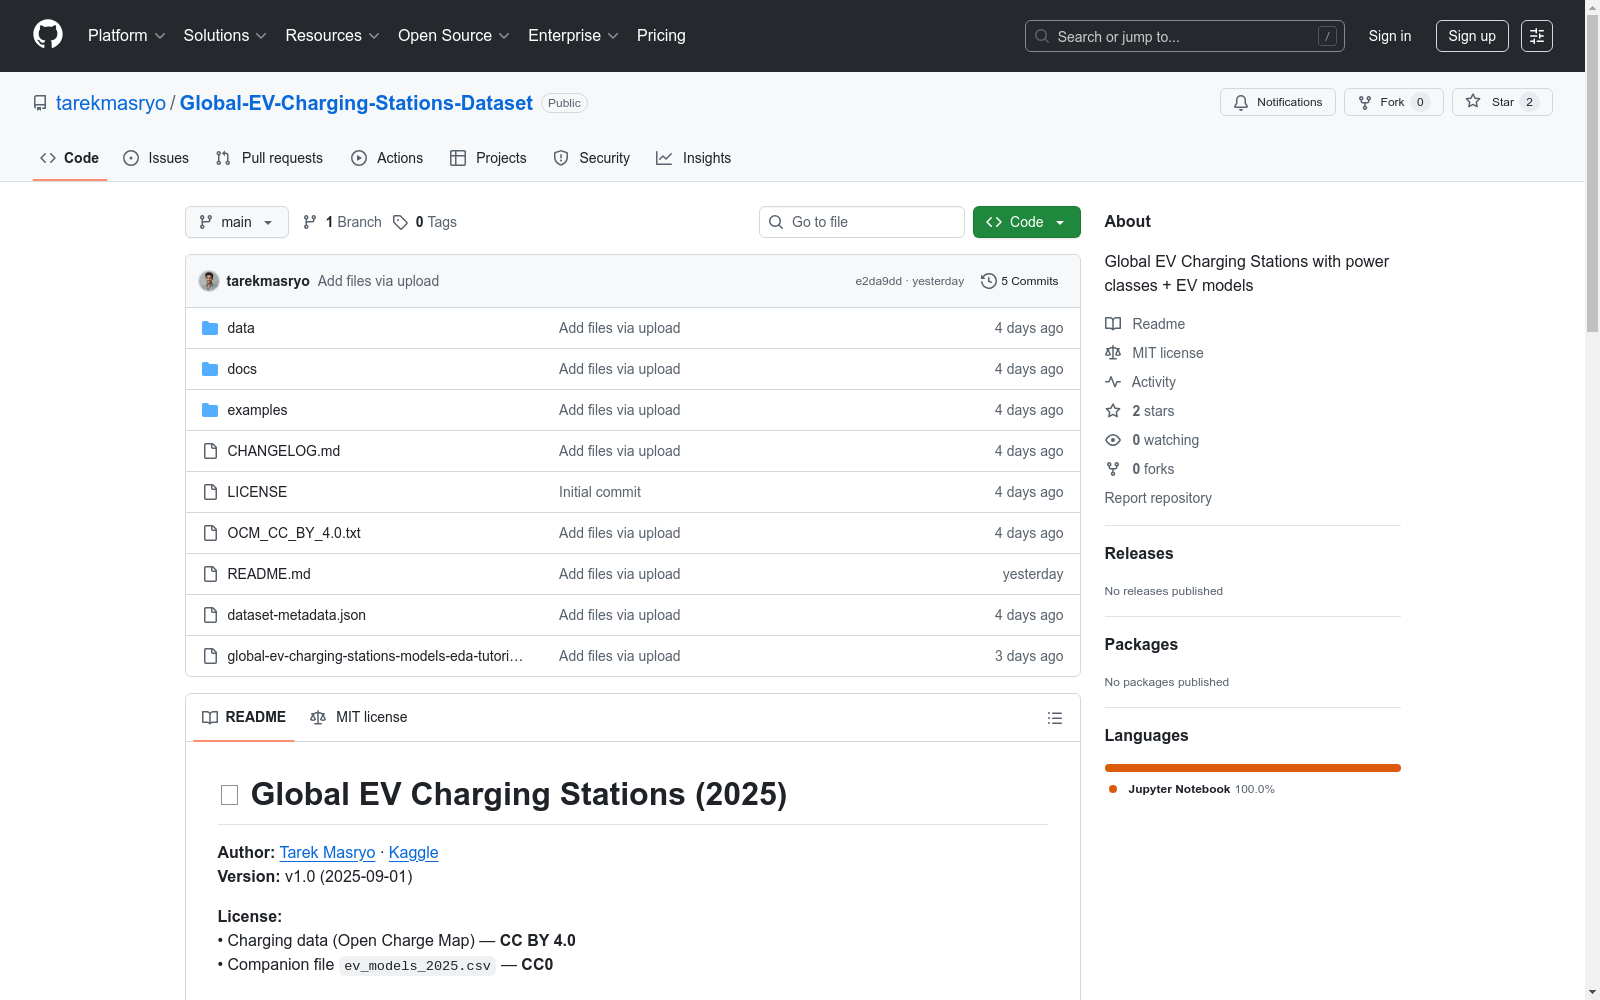Viewport: 1600px width, 1000px height.
Task: Open the Kaggle link in README
Action: 413,852
